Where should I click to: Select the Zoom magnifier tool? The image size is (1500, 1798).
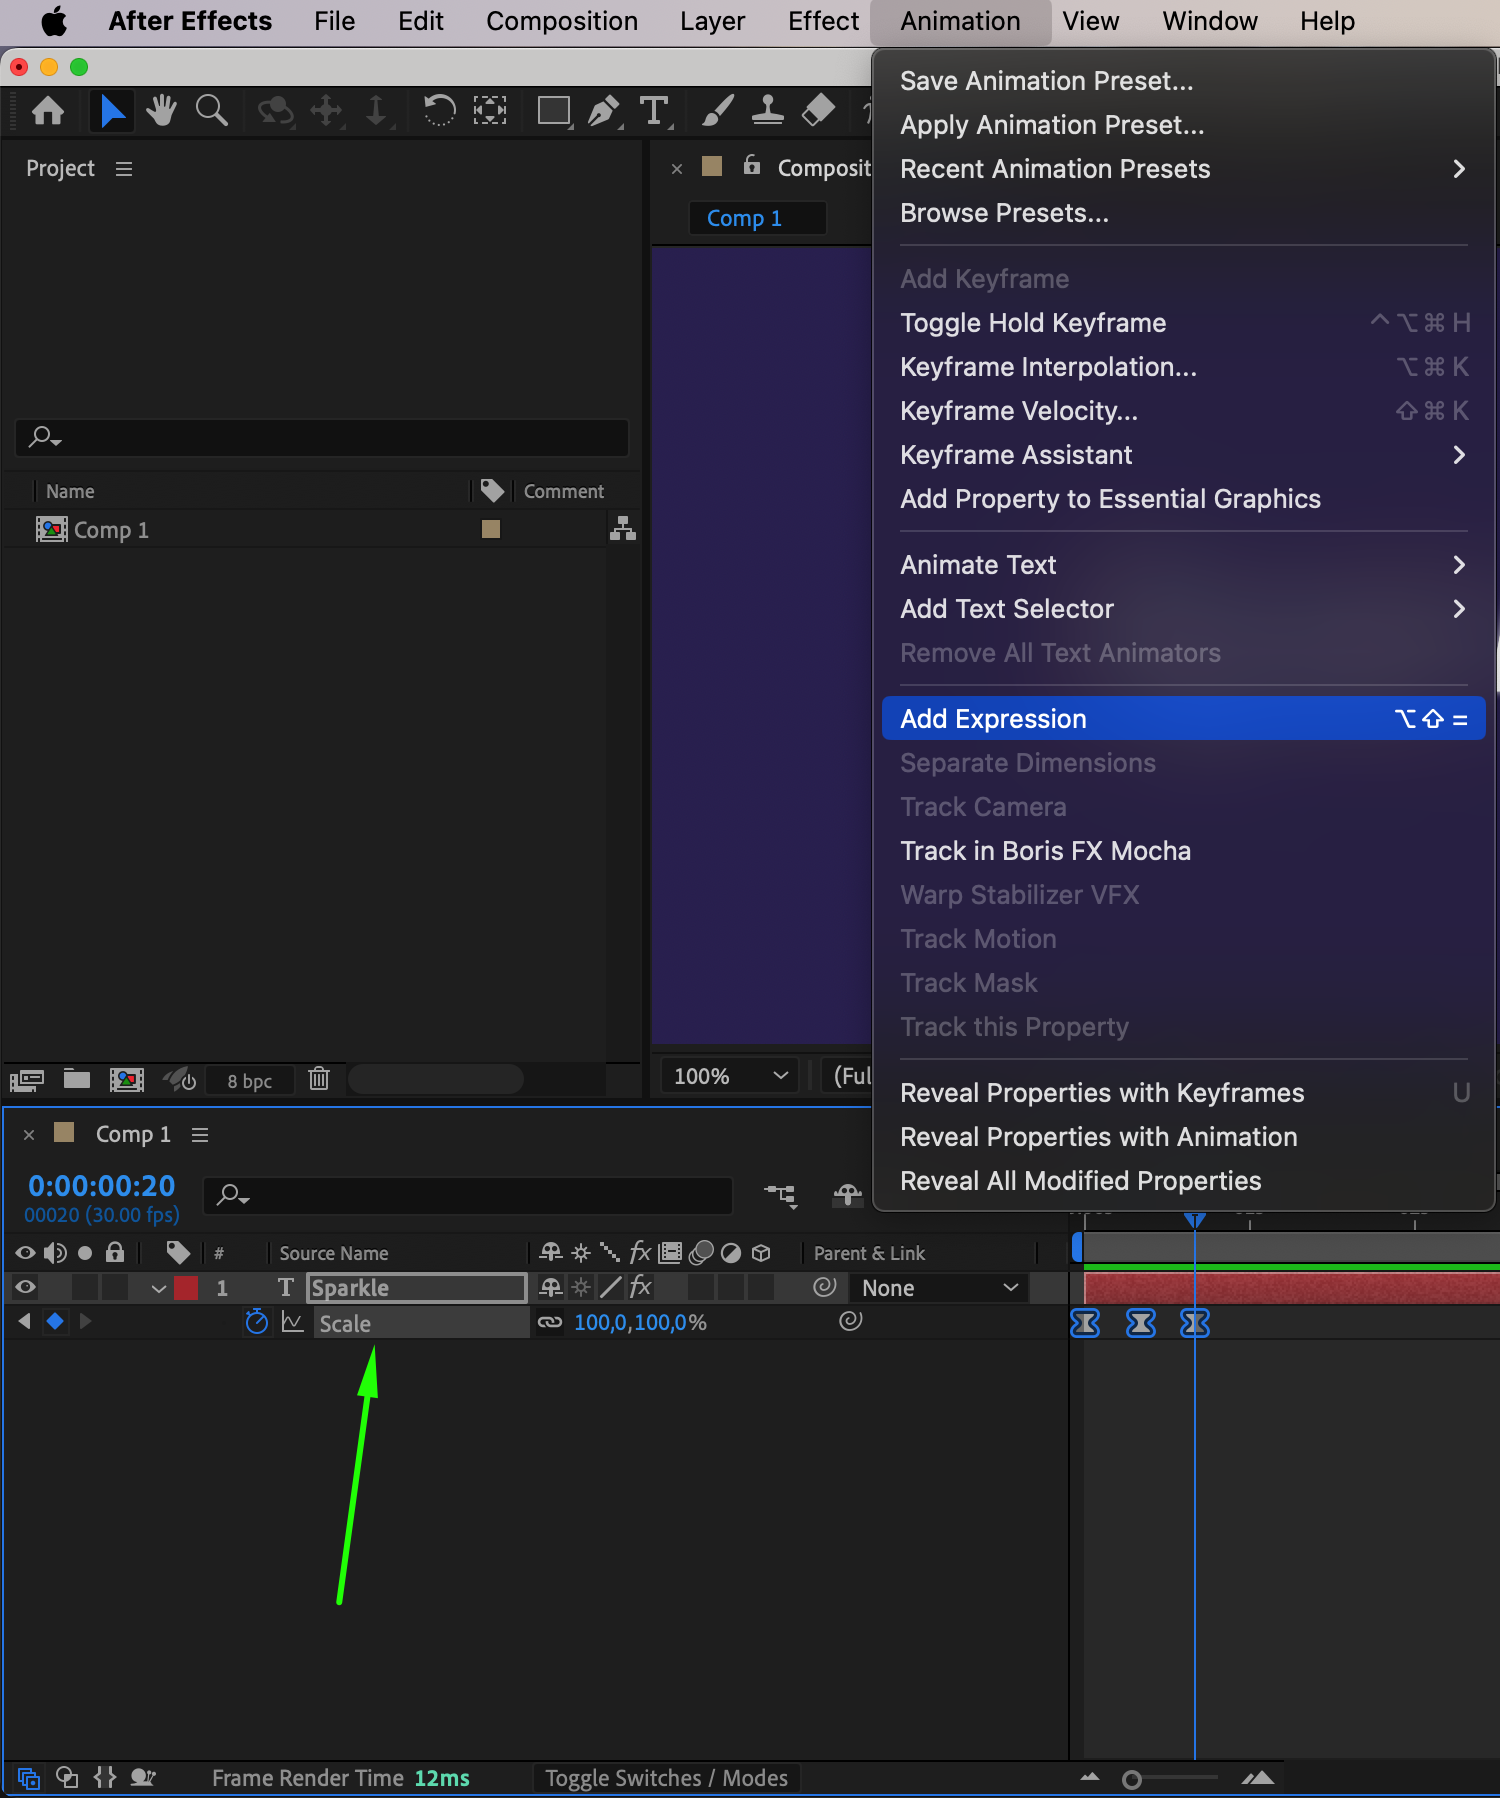click(211, 110)
